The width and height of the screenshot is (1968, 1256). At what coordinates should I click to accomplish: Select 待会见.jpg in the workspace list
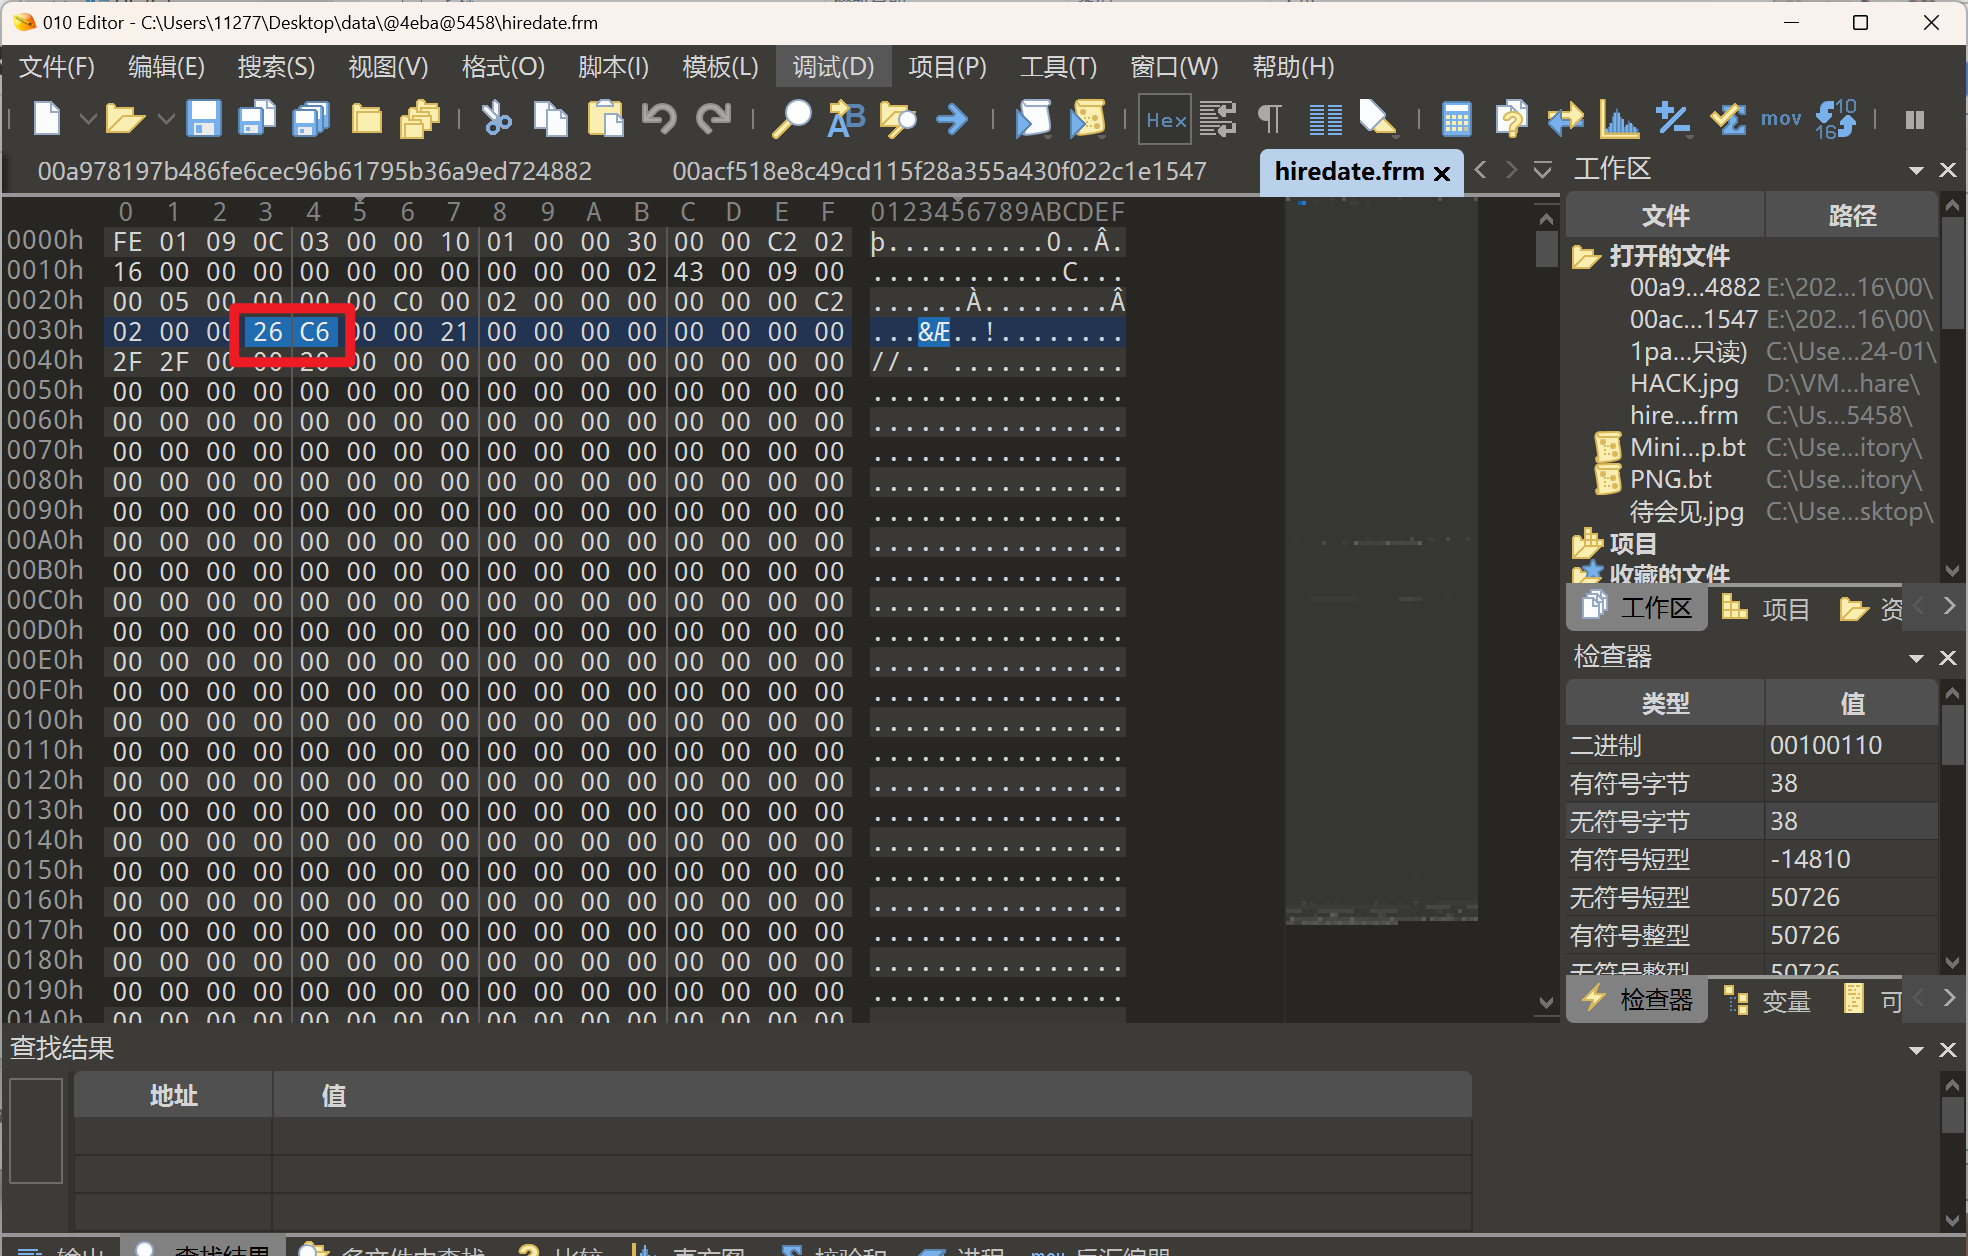pyautogui.click(x=1686, y=512)
